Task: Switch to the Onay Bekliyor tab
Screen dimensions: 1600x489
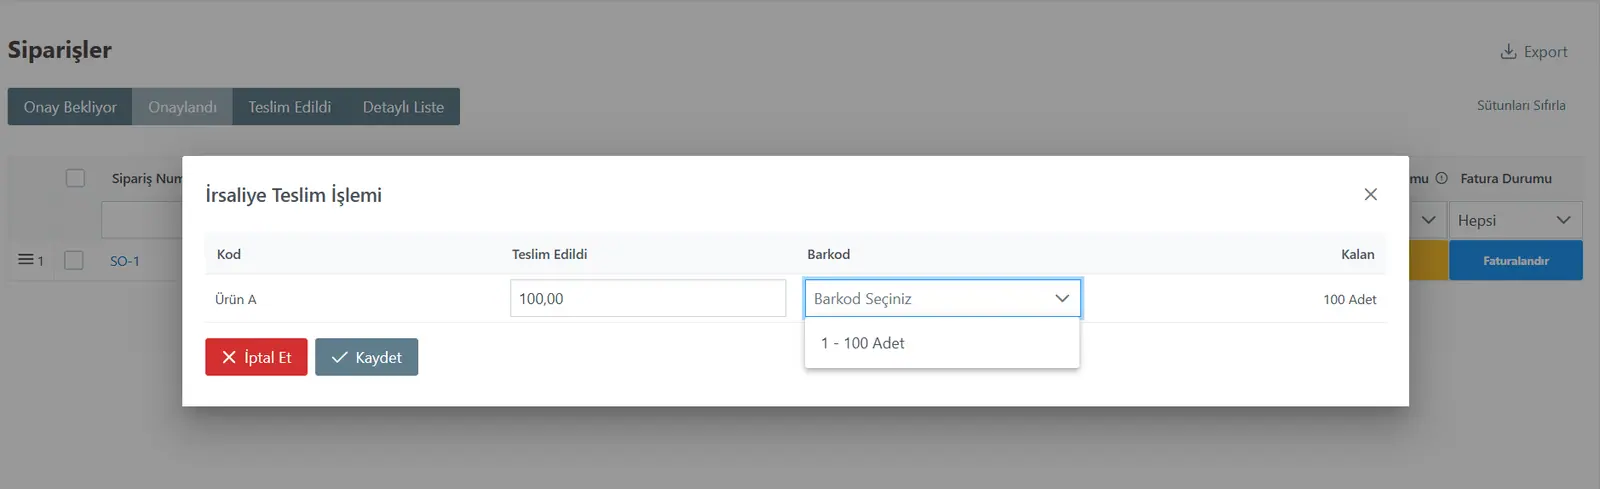Action: [x=70, y=107]
